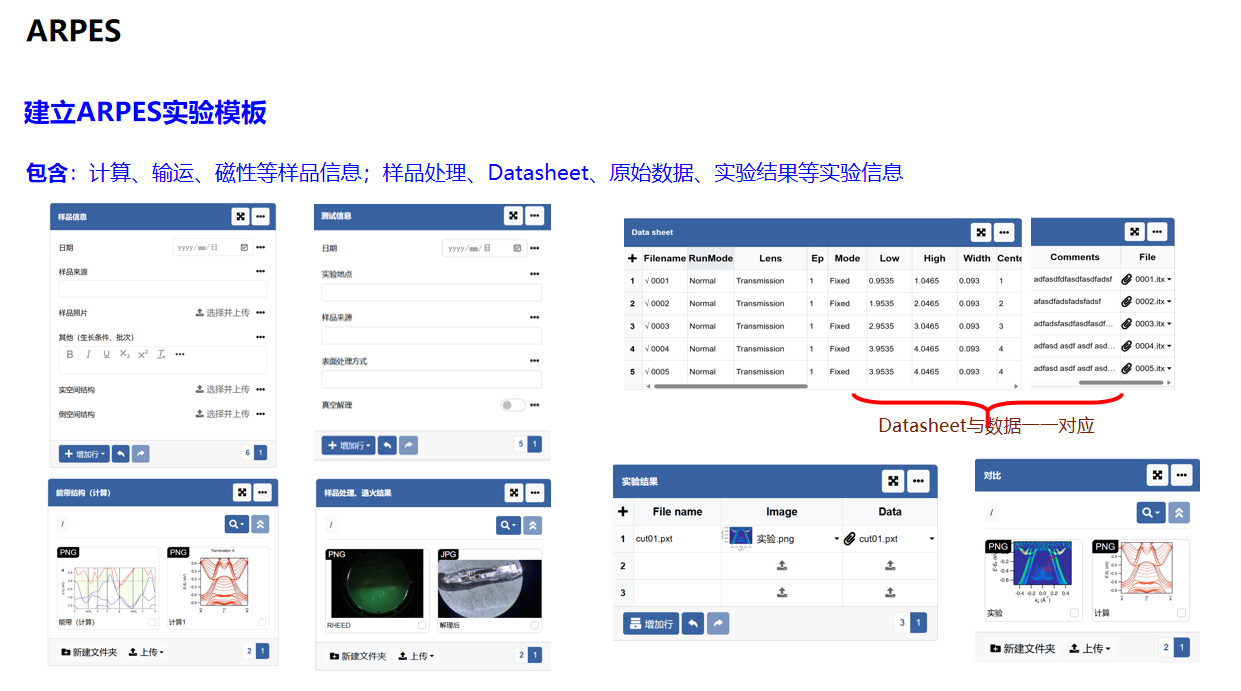
Task: Go to page 2 in 样品处理、退火结果 panel
Action: click(521, 655)
